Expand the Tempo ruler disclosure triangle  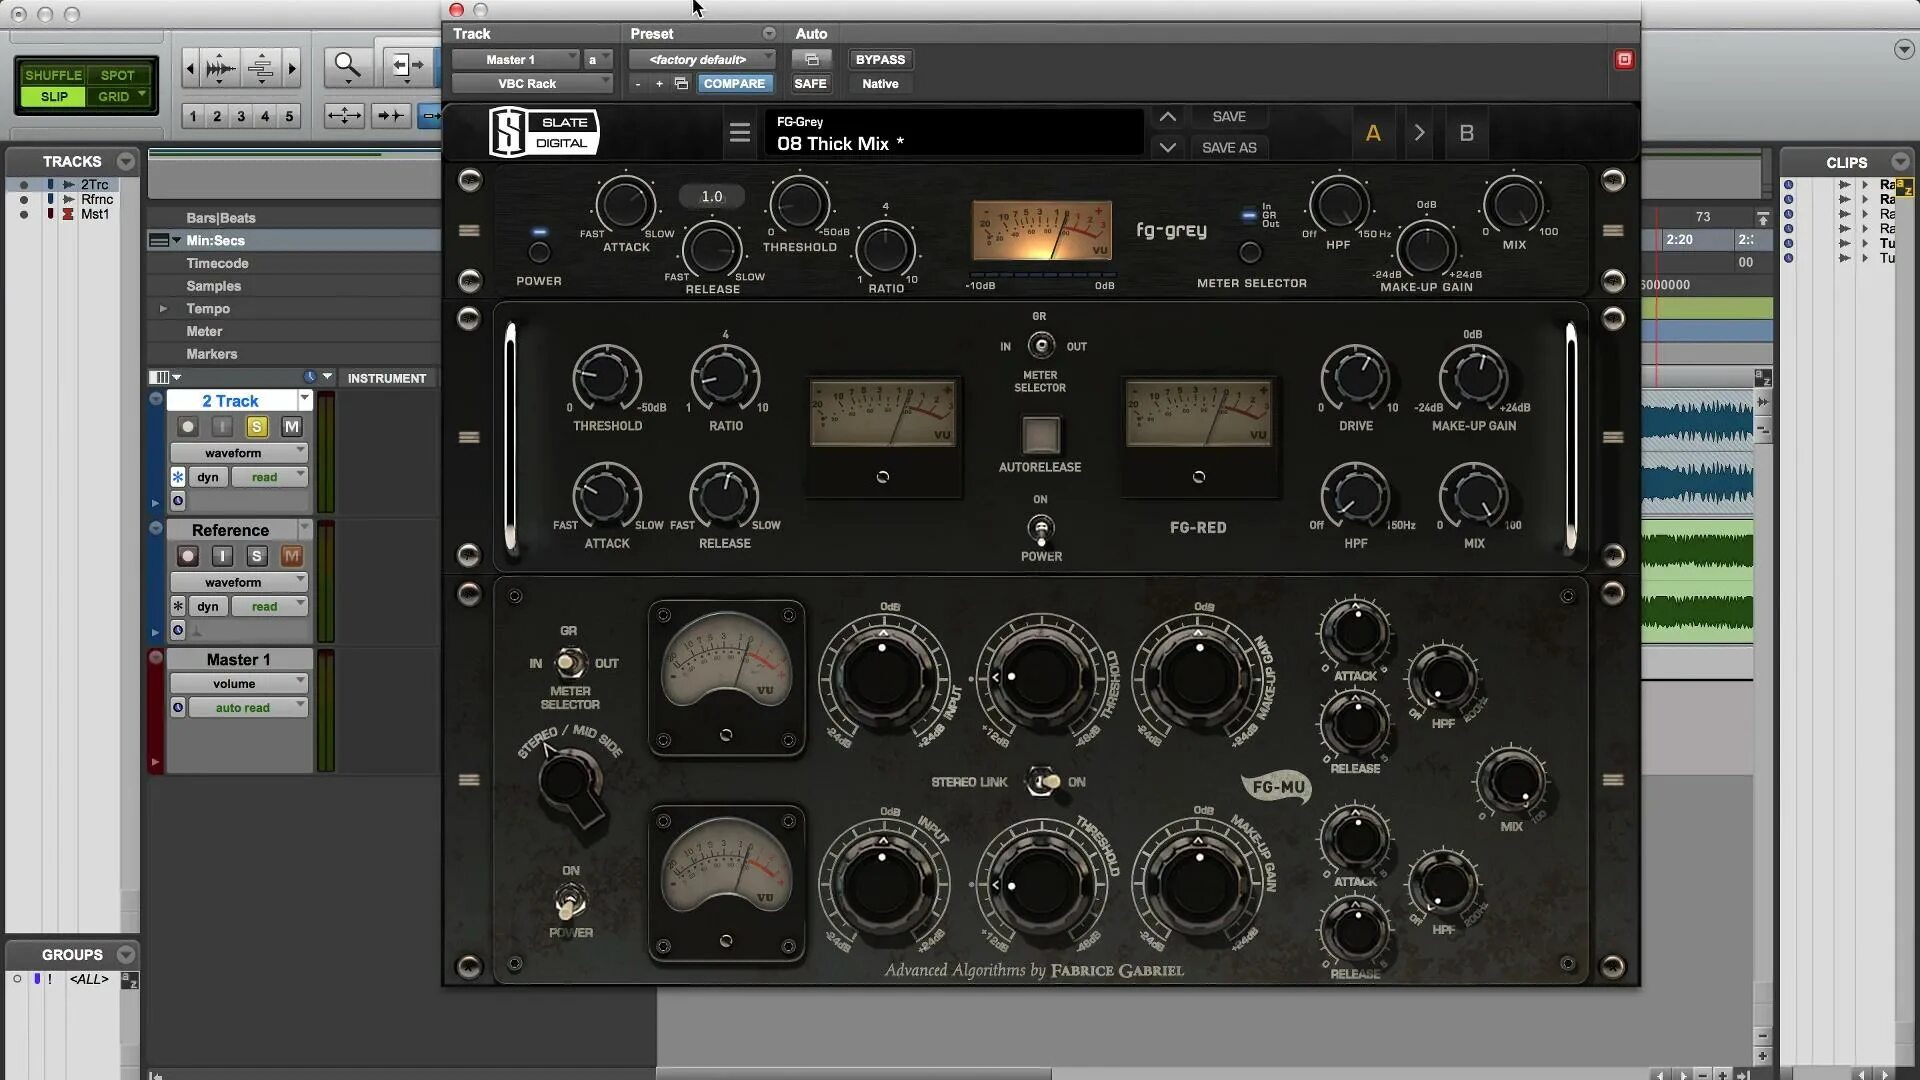click(163, 309)
